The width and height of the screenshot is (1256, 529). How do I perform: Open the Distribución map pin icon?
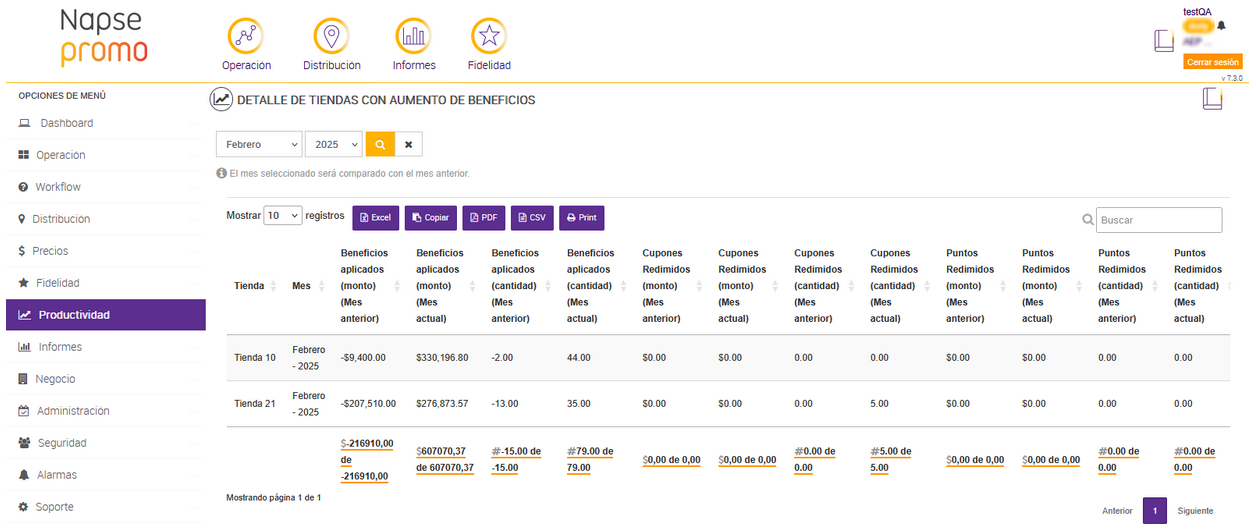(331, 37)
